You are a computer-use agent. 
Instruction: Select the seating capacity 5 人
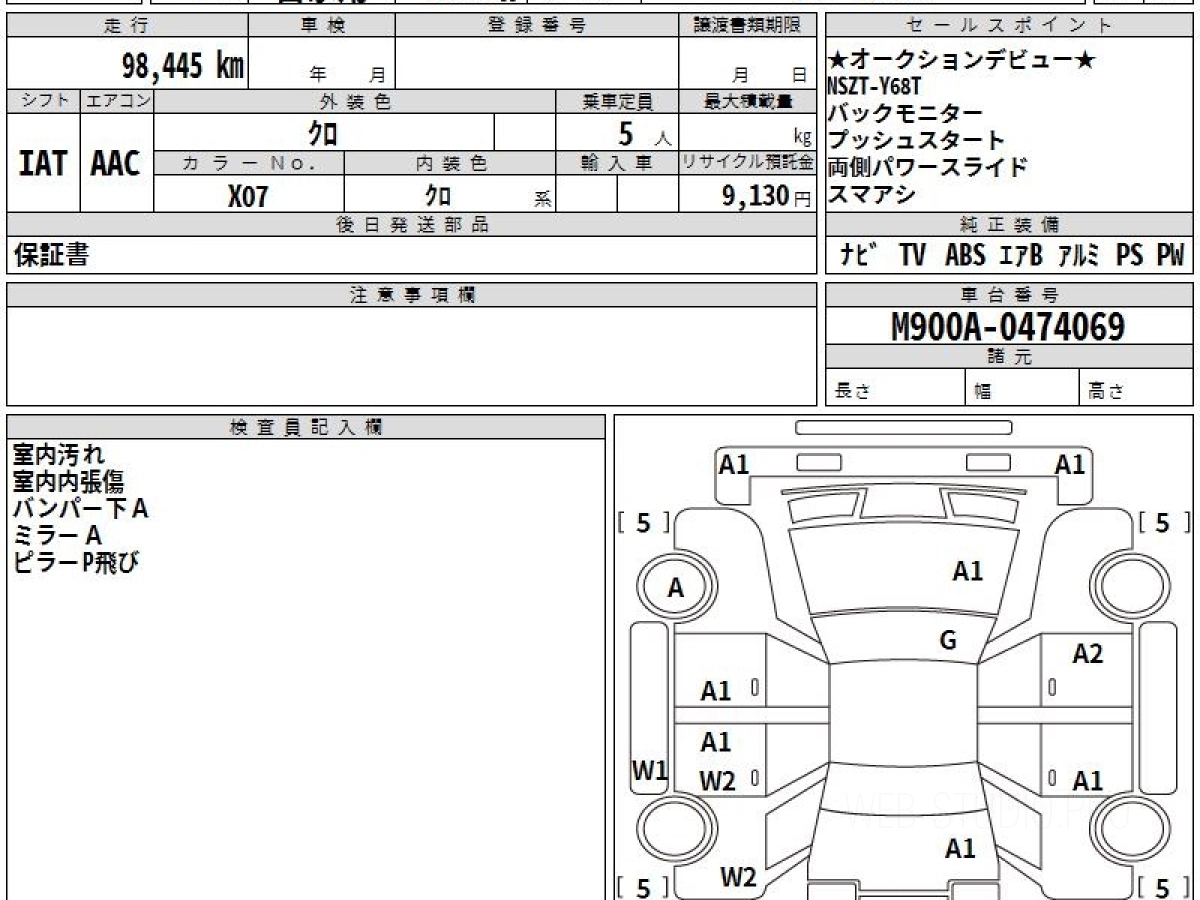pyautogui.click(x=643, y=133)
